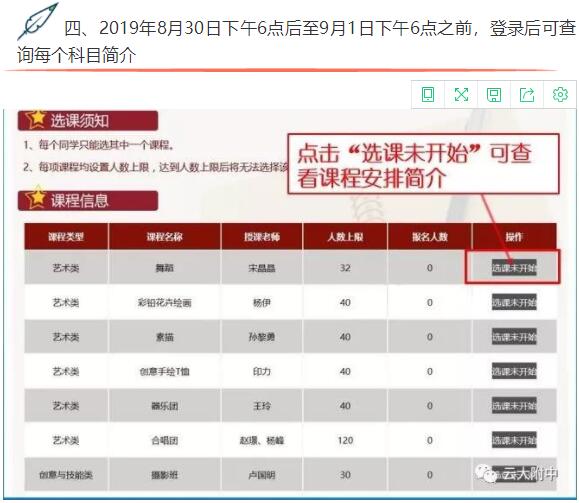Select the course name 素描

[165, 337]
